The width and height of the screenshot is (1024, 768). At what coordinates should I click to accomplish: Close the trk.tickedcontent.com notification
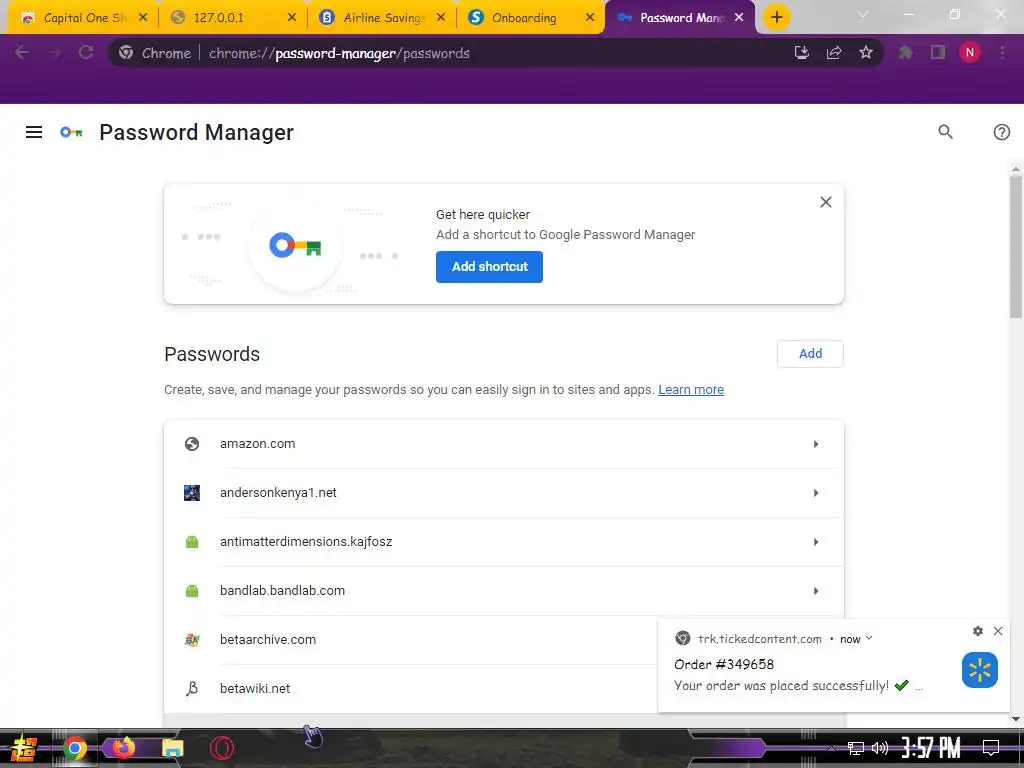998,631
